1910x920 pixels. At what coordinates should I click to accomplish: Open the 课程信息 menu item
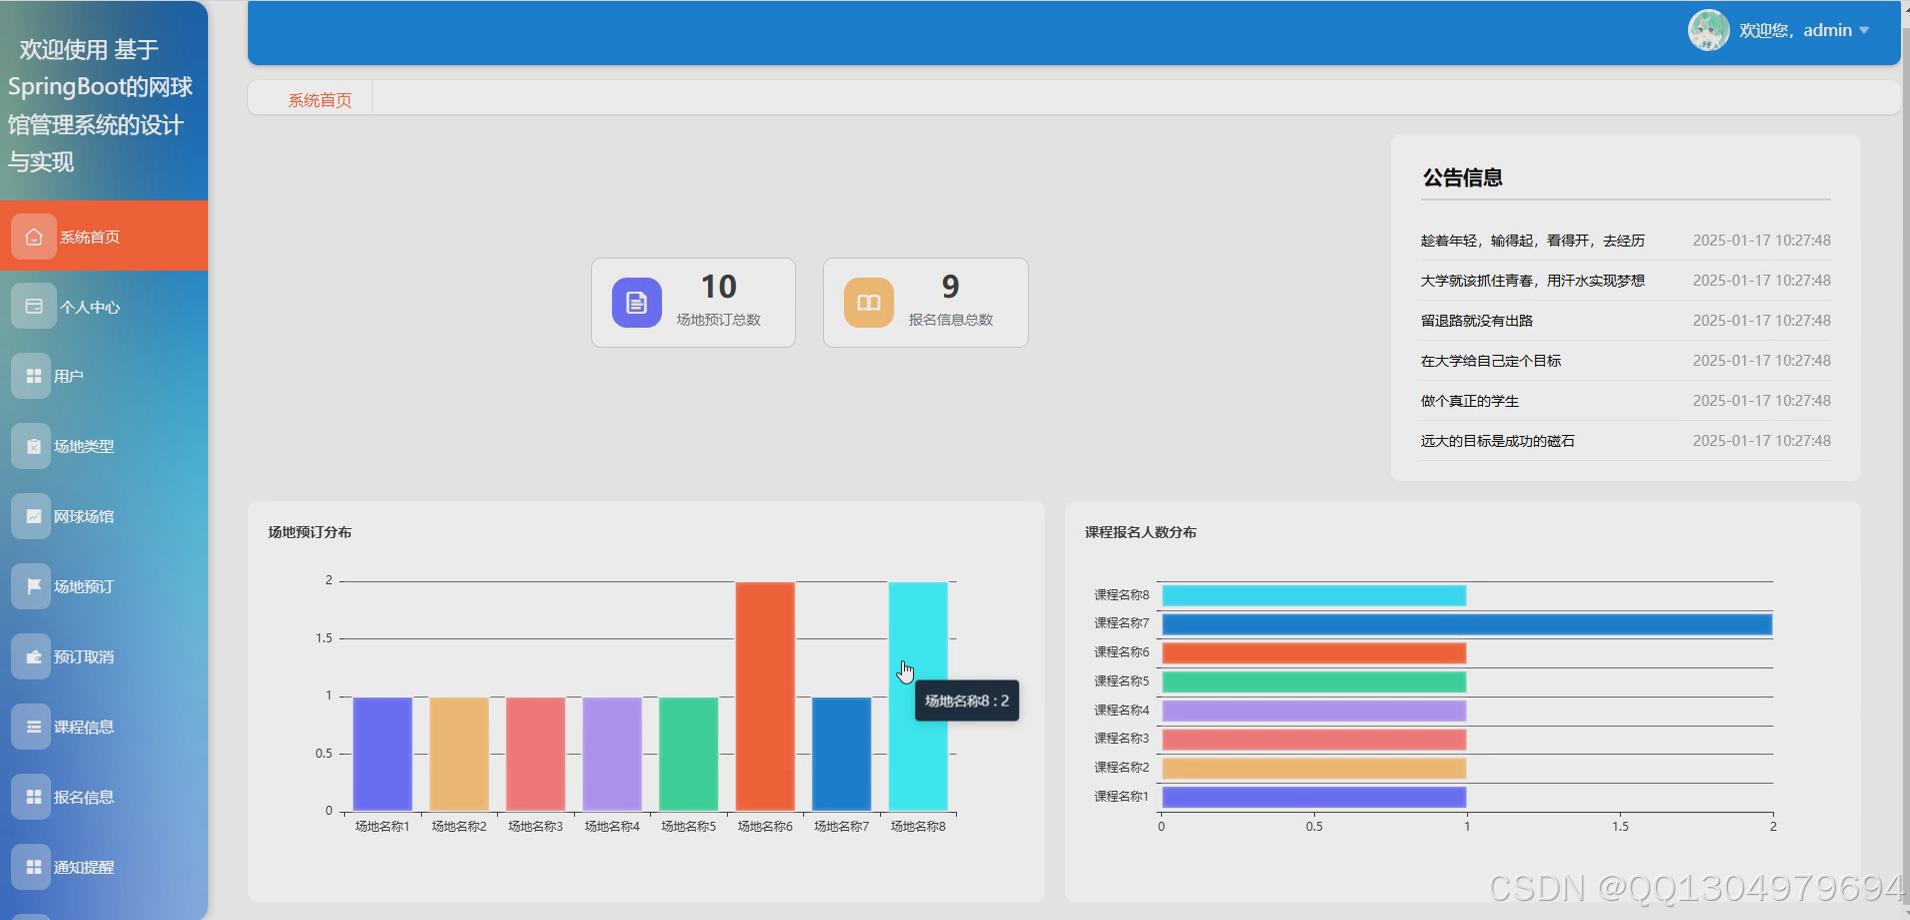coord(104,726)
